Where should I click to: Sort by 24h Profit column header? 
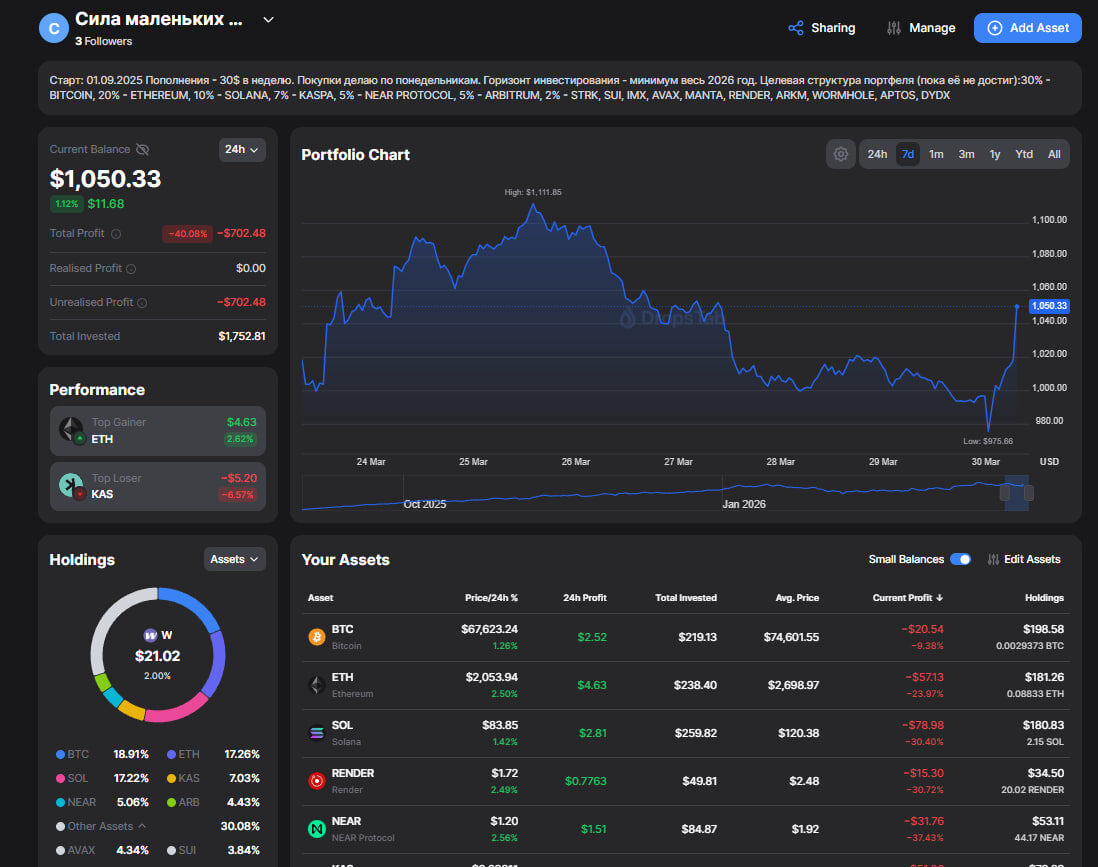click(x=585, y=597)
